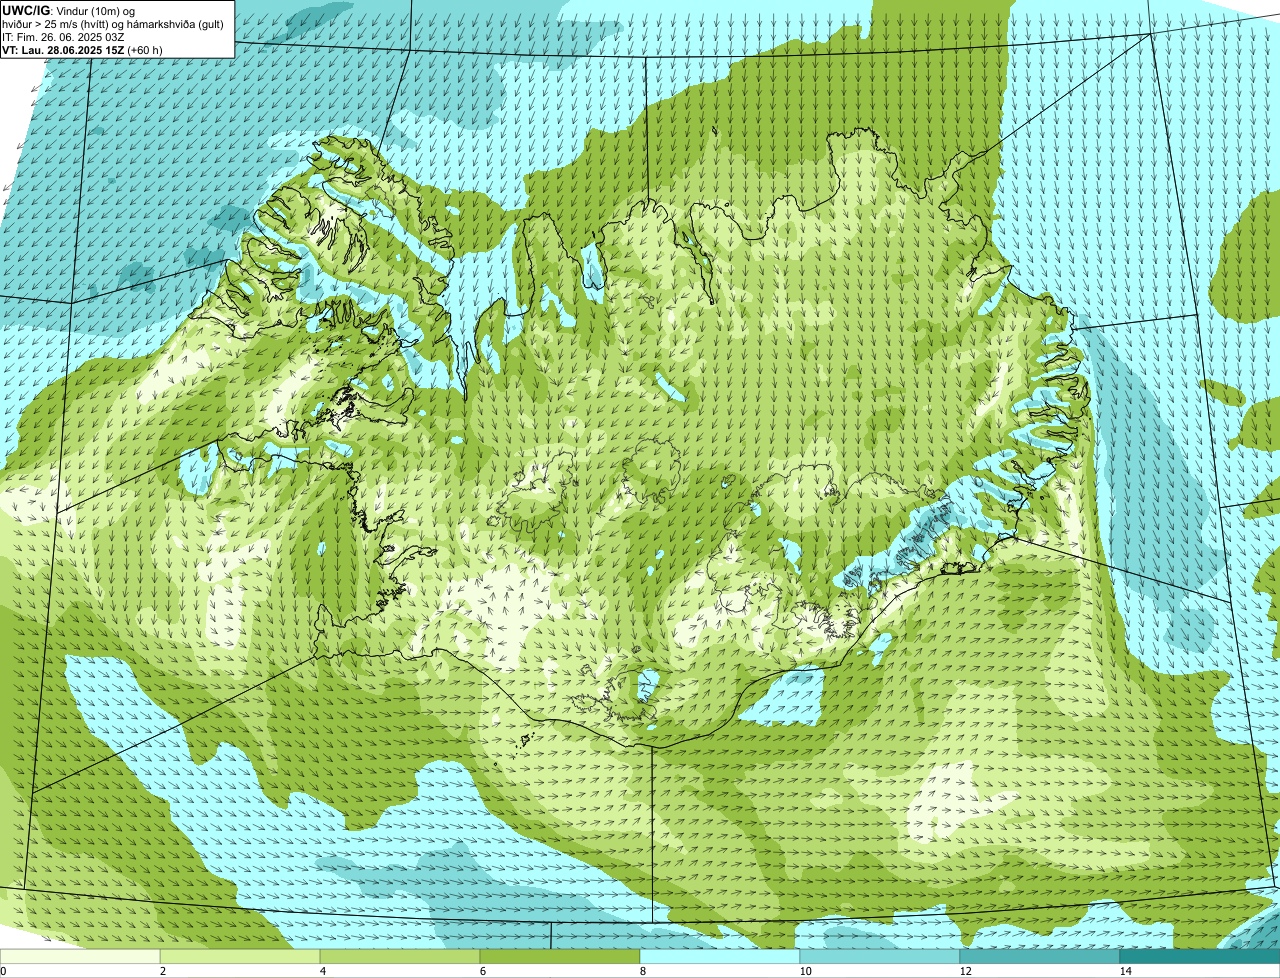Click the 10–12 m/s legend color segment
The image size is (1280, 978).
tap(880, 957)
